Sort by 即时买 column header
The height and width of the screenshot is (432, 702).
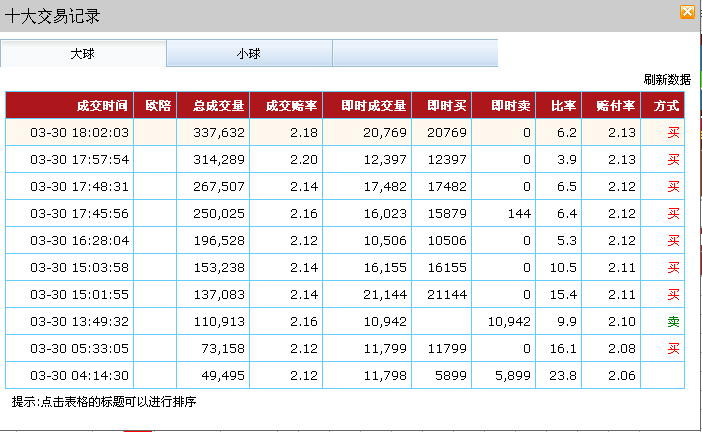446,105
